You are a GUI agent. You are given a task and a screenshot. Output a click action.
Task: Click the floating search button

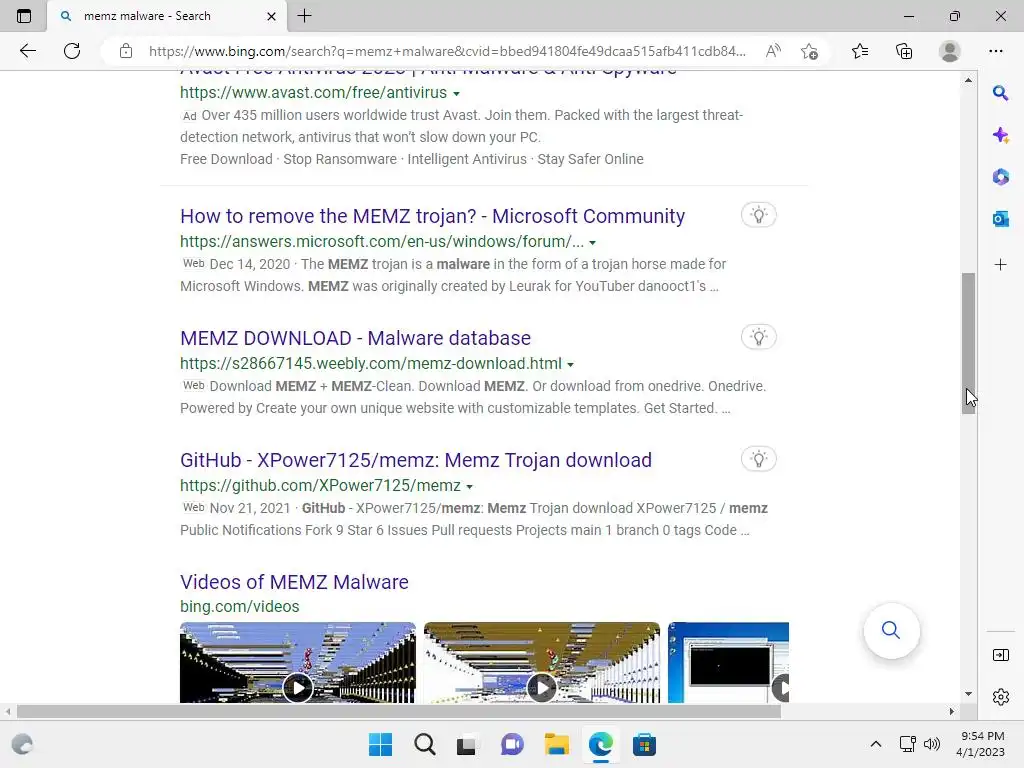tap(891, 630)
